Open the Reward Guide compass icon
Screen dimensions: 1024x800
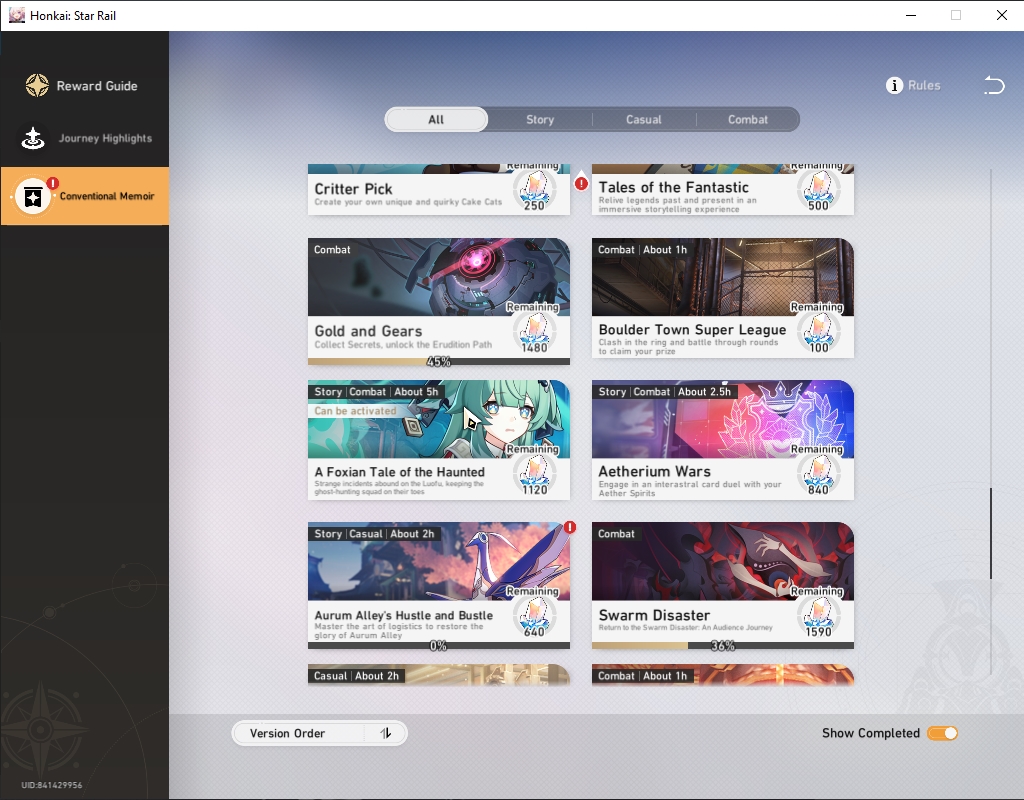tap(37, 86)
